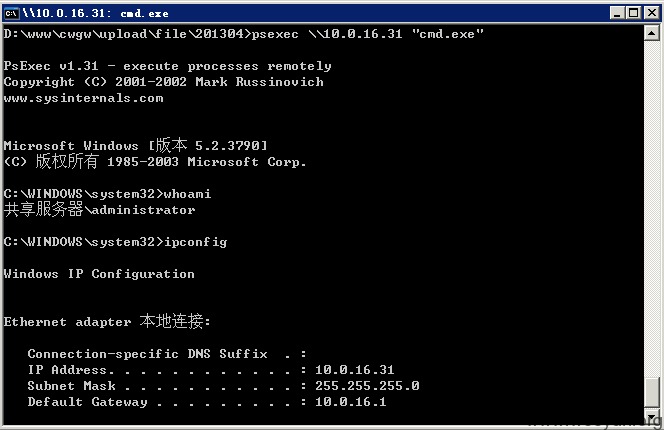Click the scrollbar up arrow
Image resolution: width=664 pixels, height=430 pixels.
[x=652, y=33]
